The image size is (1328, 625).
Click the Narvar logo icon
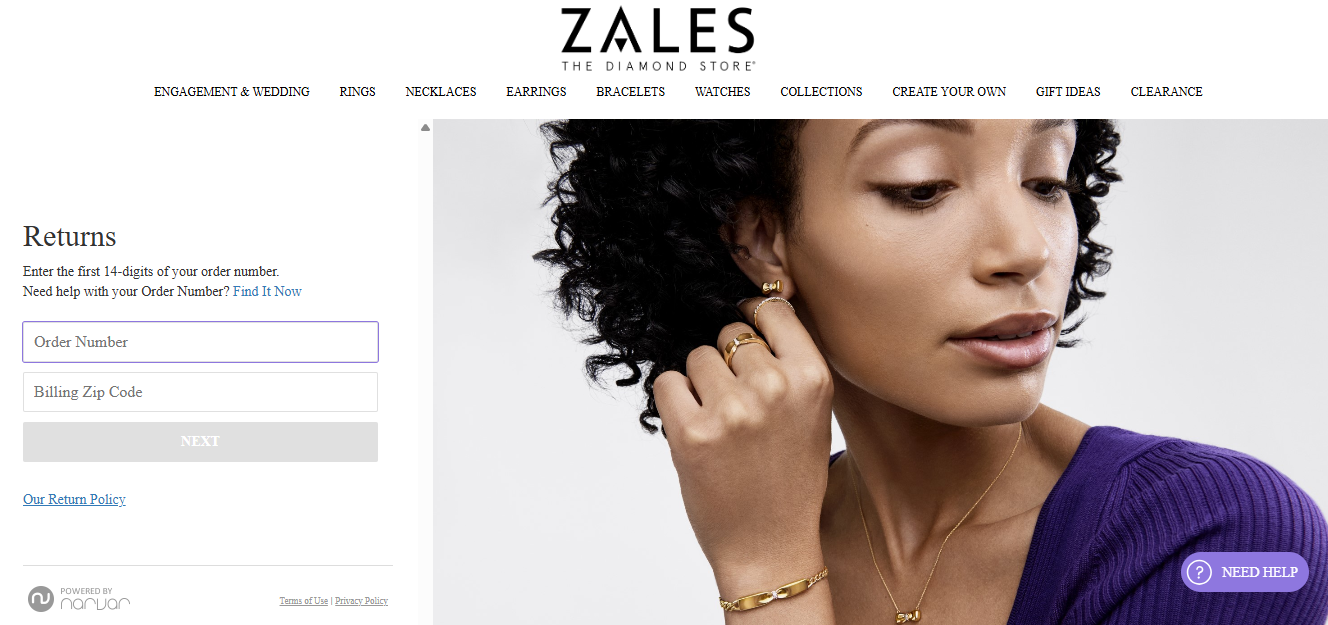pyautogui.click(x=41, y=599)
